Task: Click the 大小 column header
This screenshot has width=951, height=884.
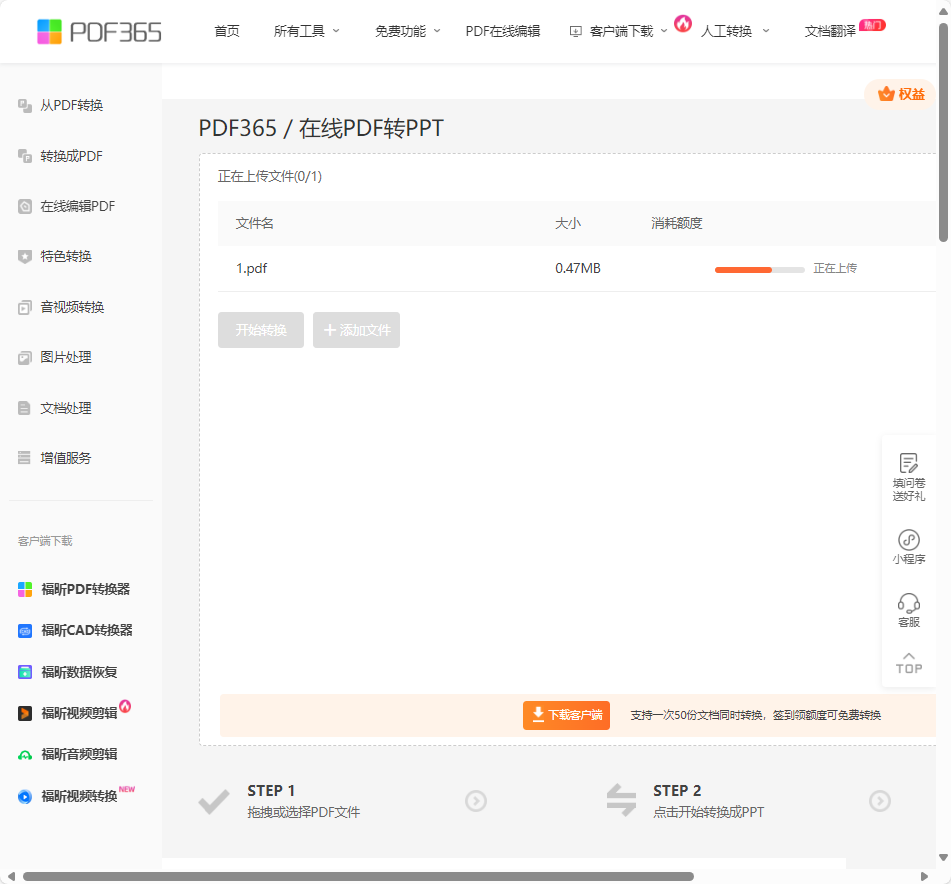Action: (x=568, y=224)
